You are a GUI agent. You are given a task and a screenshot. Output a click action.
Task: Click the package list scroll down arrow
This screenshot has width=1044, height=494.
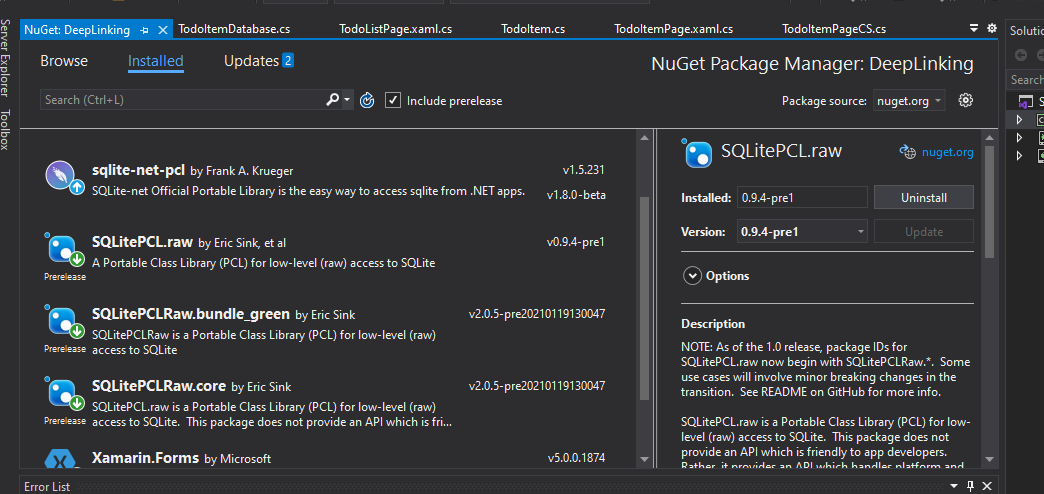(x=644, y=459)
